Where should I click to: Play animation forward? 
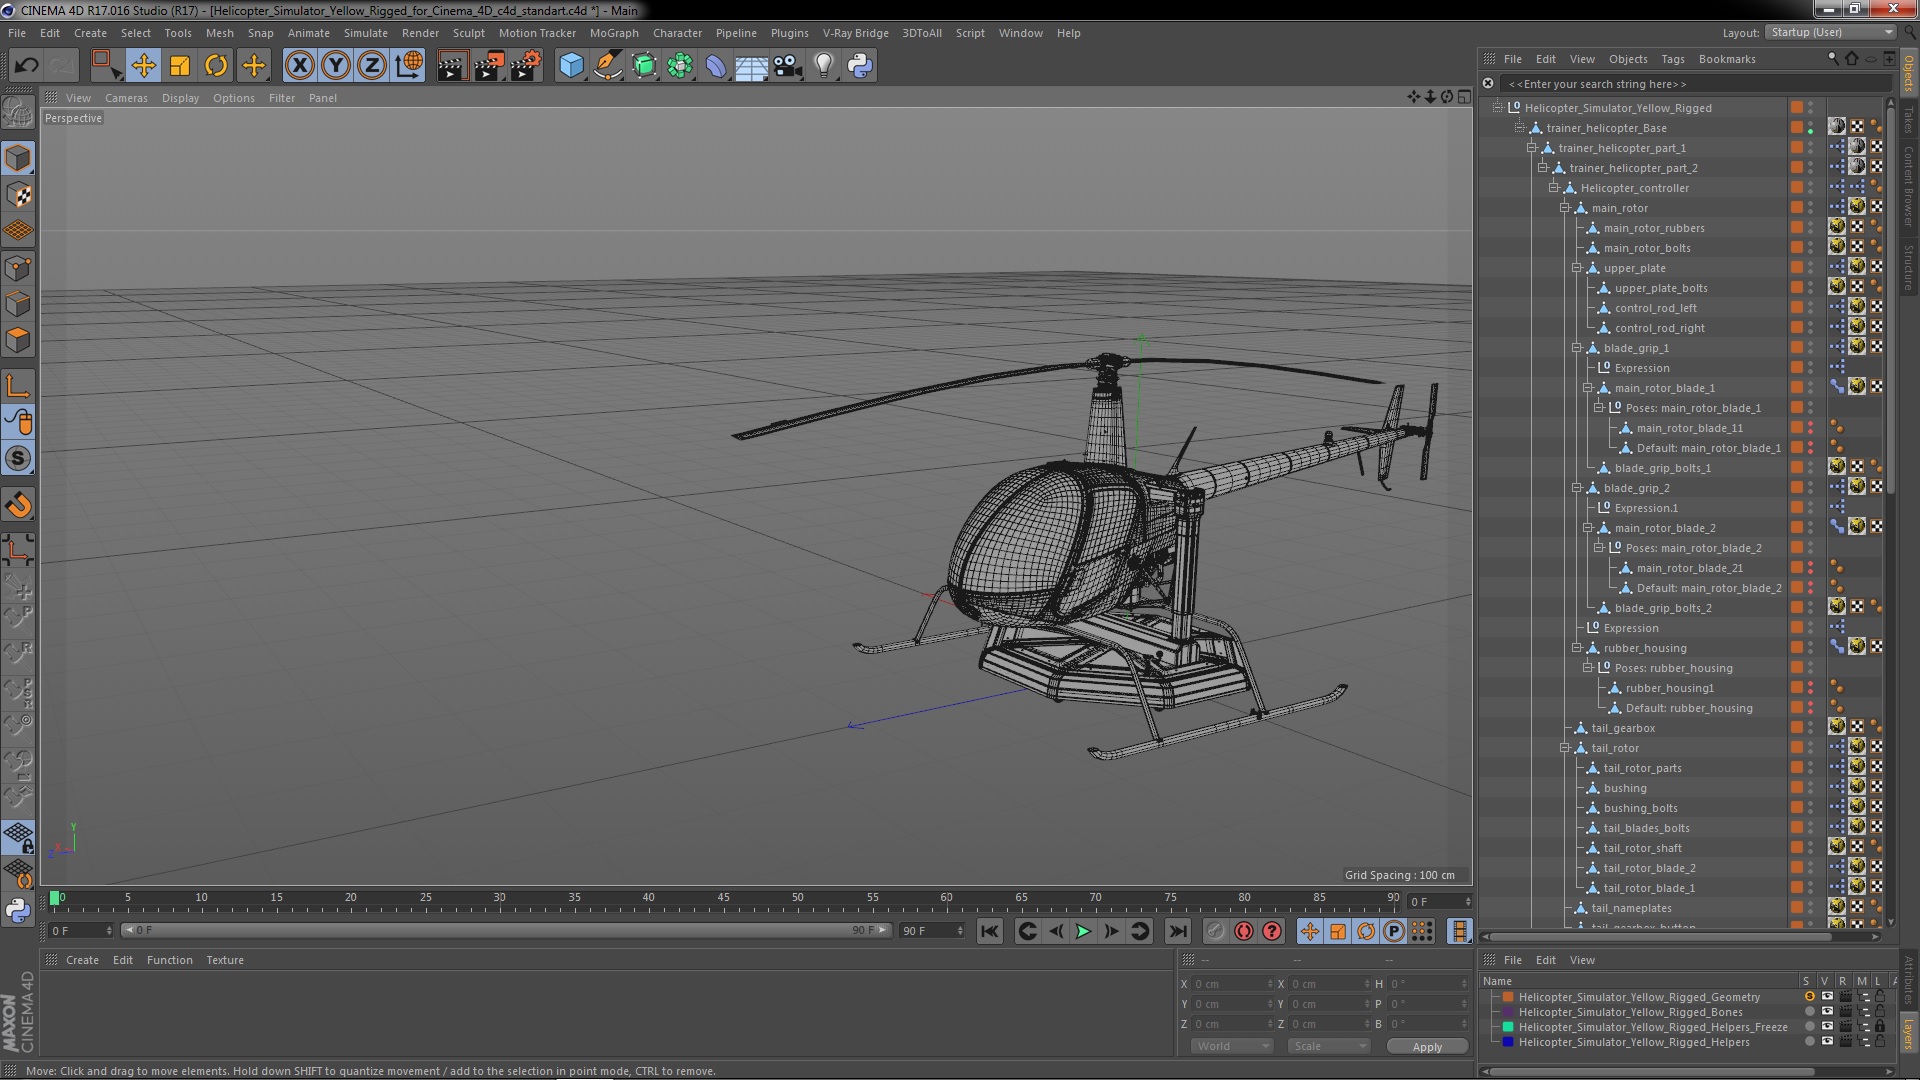point(1083,931)
